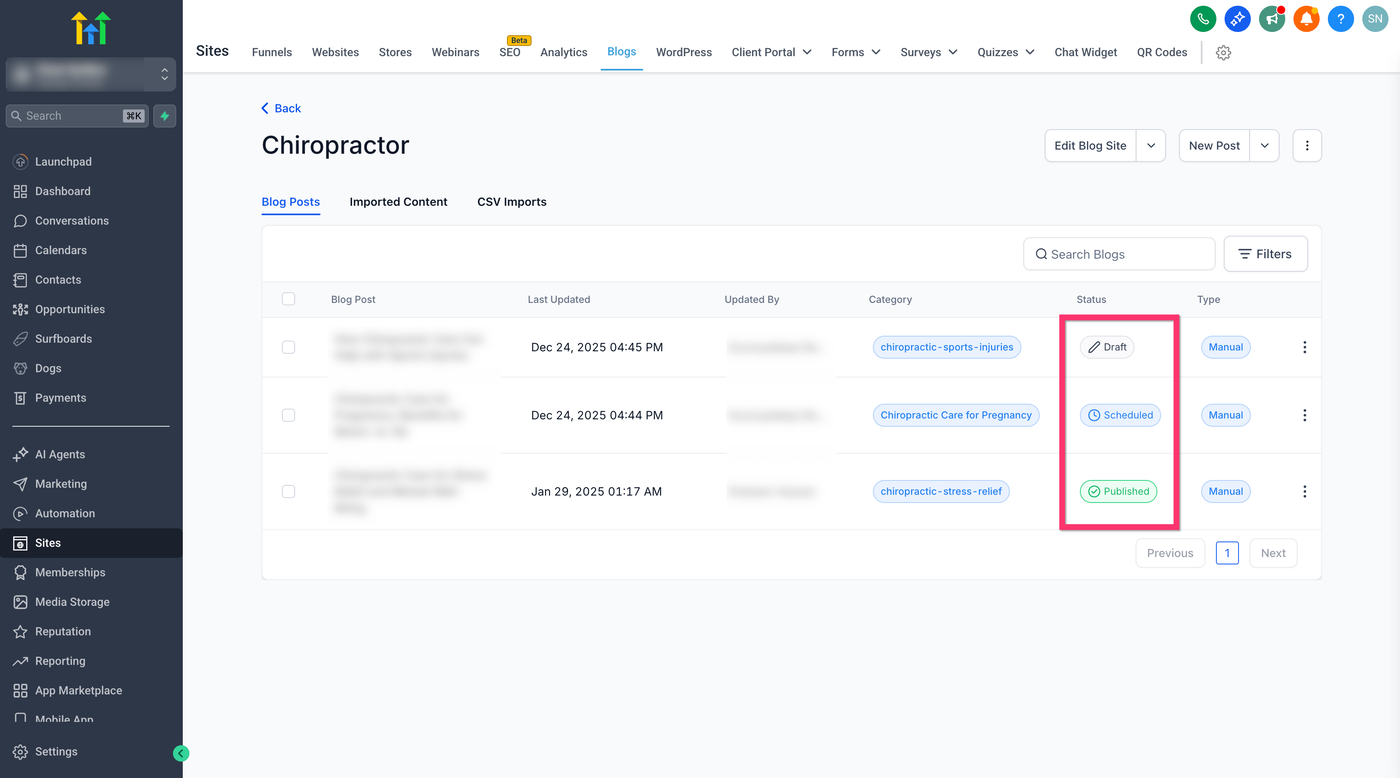Screen dimensions: 1400x778
Task: Go to Funnels tab
Action: click(x=272, y=52)
